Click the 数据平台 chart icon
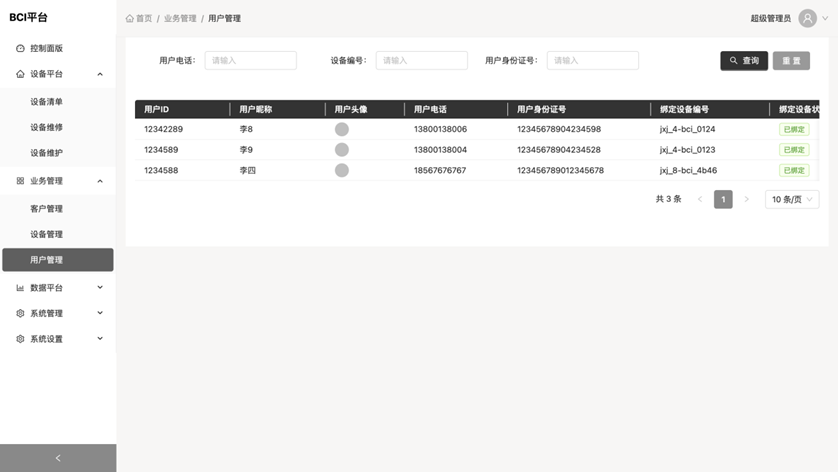This screenshot has height=472, width=838. pyautogui.click(x=20, y=288)
